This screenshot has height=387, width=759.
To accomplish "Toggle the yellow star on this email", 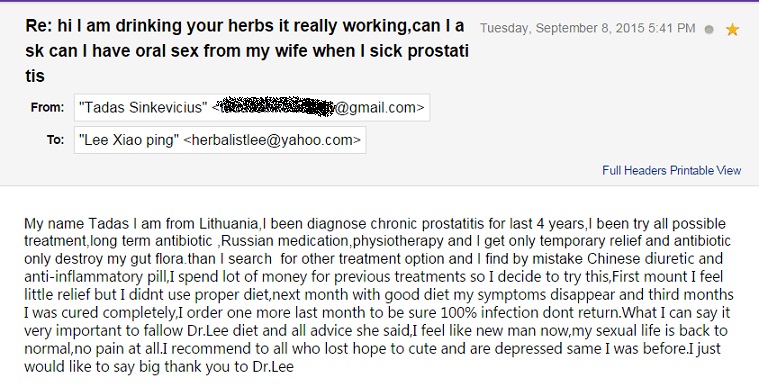I will tap(732, 30).
